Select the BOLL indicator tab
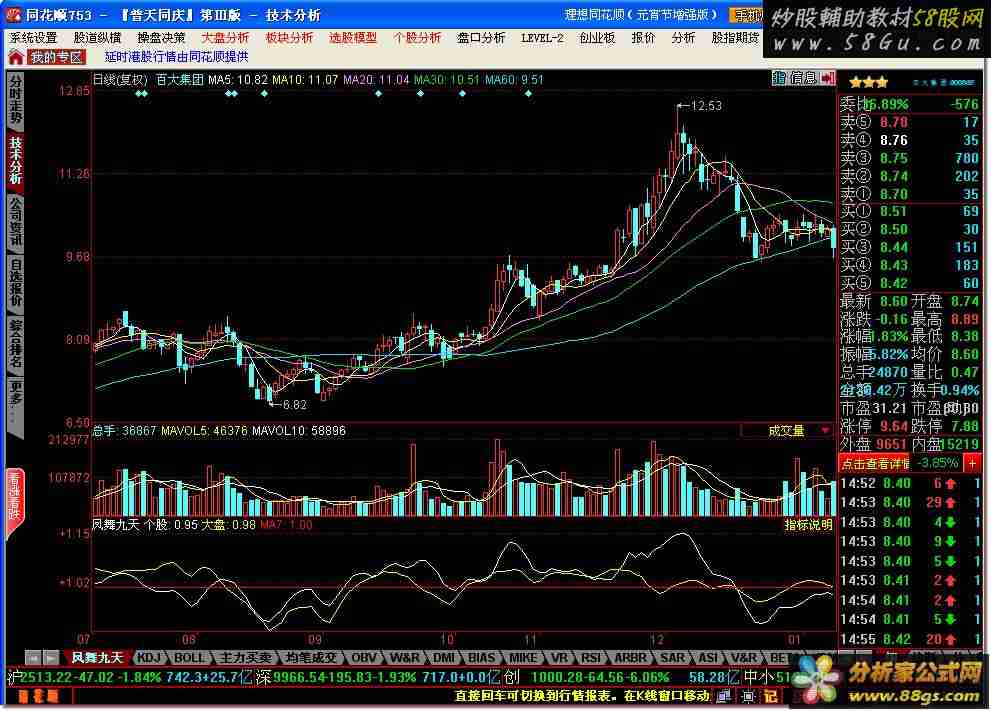The height and width of the screenshot is (711, 991). click(x=190, y=657)
